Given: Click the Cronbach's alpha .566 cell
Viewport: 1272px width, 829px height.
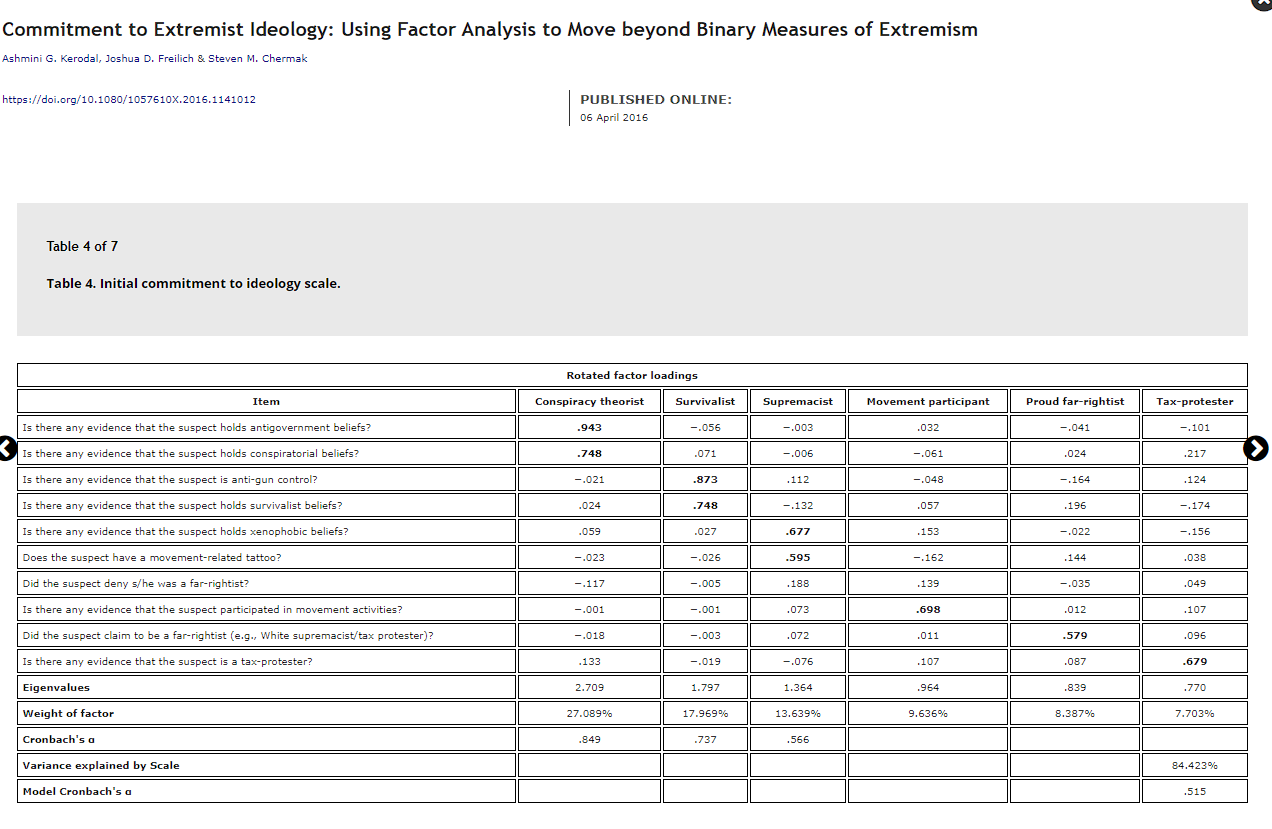Looking at the screenshot, I should pyautogui.click(x=798, y=739).
